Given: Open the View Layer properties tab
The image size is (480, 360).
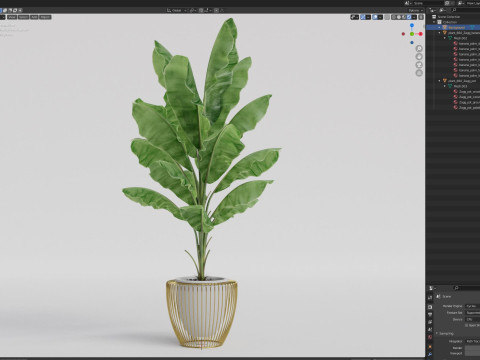Looking at the screenshot, I should pos(430,322).
